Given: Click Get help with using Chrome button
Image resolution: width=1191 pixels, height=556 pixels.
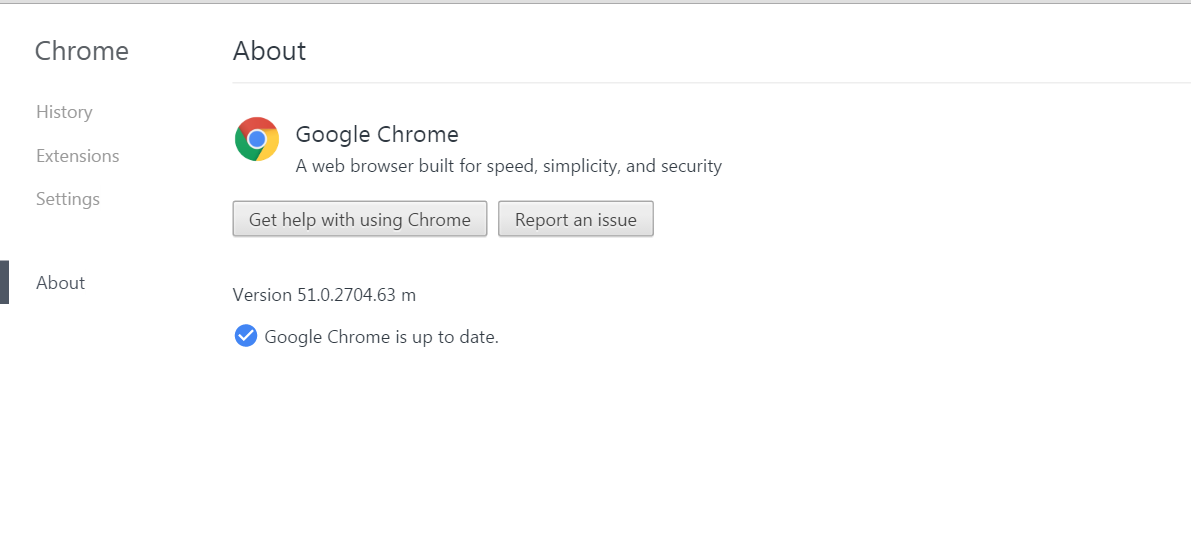Looking at the screenshot, I should coord(359,219).
